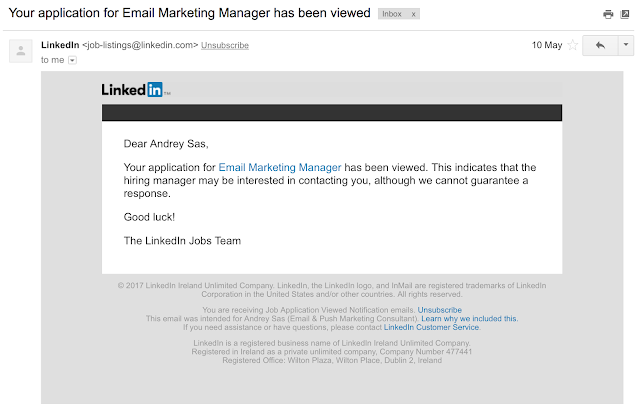Click the job-listings@linkedin.com address
The width and height of the screenshot is (640, 414).
click(x=140, y=45)
